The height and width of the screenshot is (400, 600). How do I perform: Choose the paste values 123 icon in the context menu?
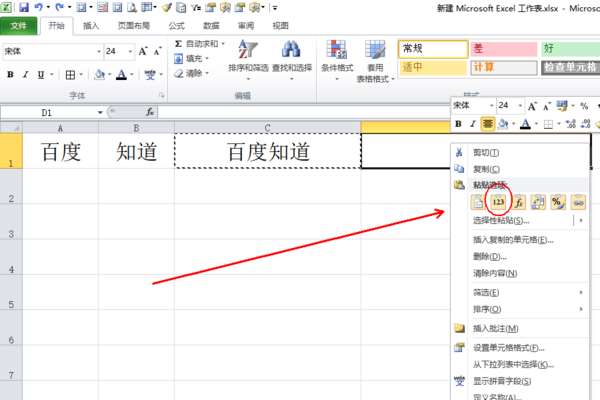tap(498, 202)
